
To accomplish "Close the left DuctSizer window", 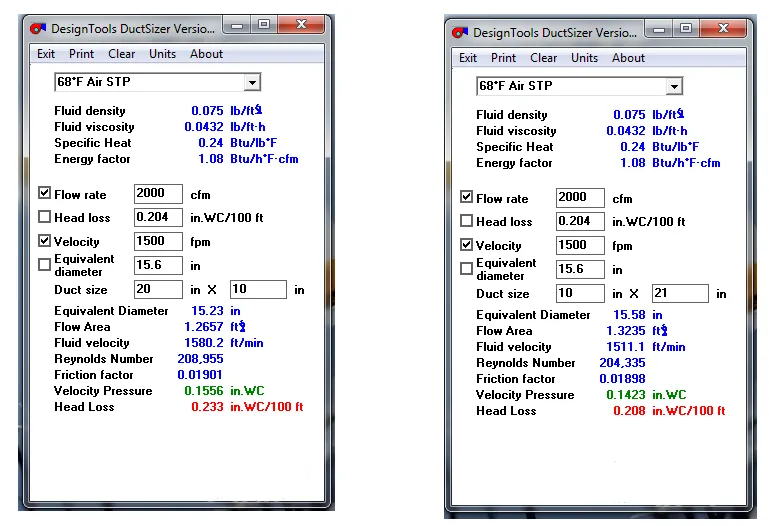I will coord(296,23).
